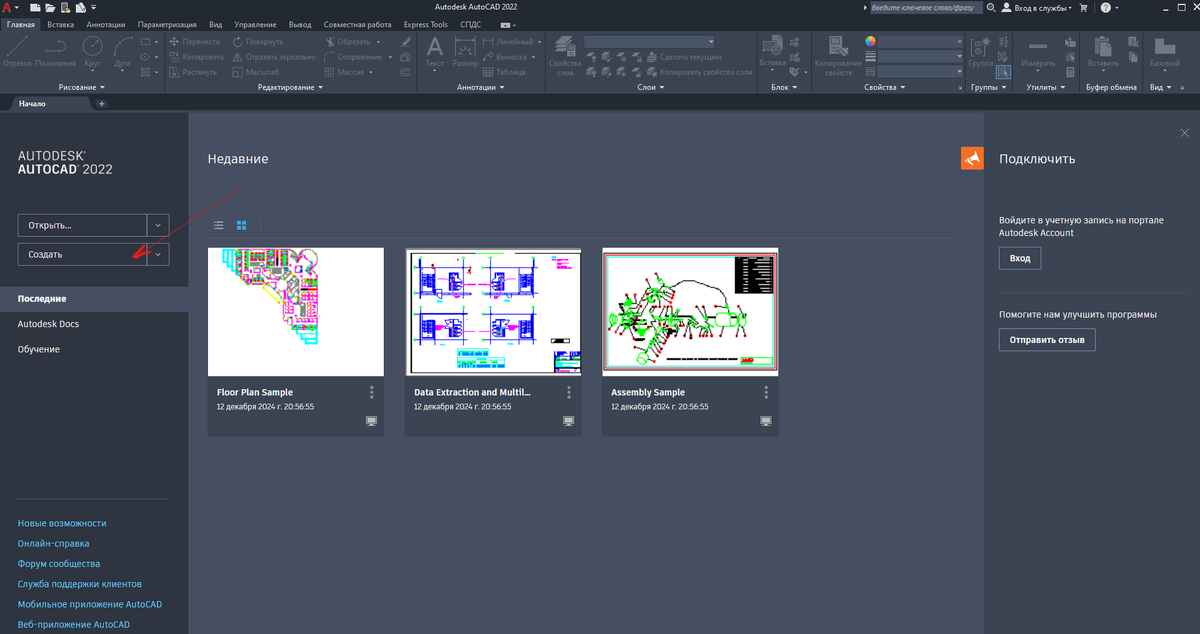This screenshot has width=1200, height=634.
Task: Expand the Аннотации panel title
Action: click(x=480, y=87)
